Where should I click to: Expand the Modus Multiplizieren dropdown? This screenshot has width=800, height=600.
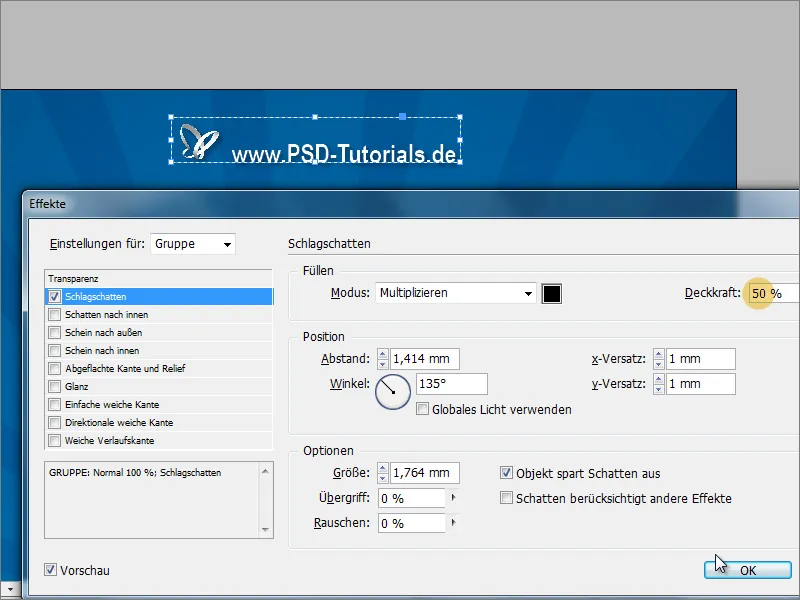click(455, 293)
